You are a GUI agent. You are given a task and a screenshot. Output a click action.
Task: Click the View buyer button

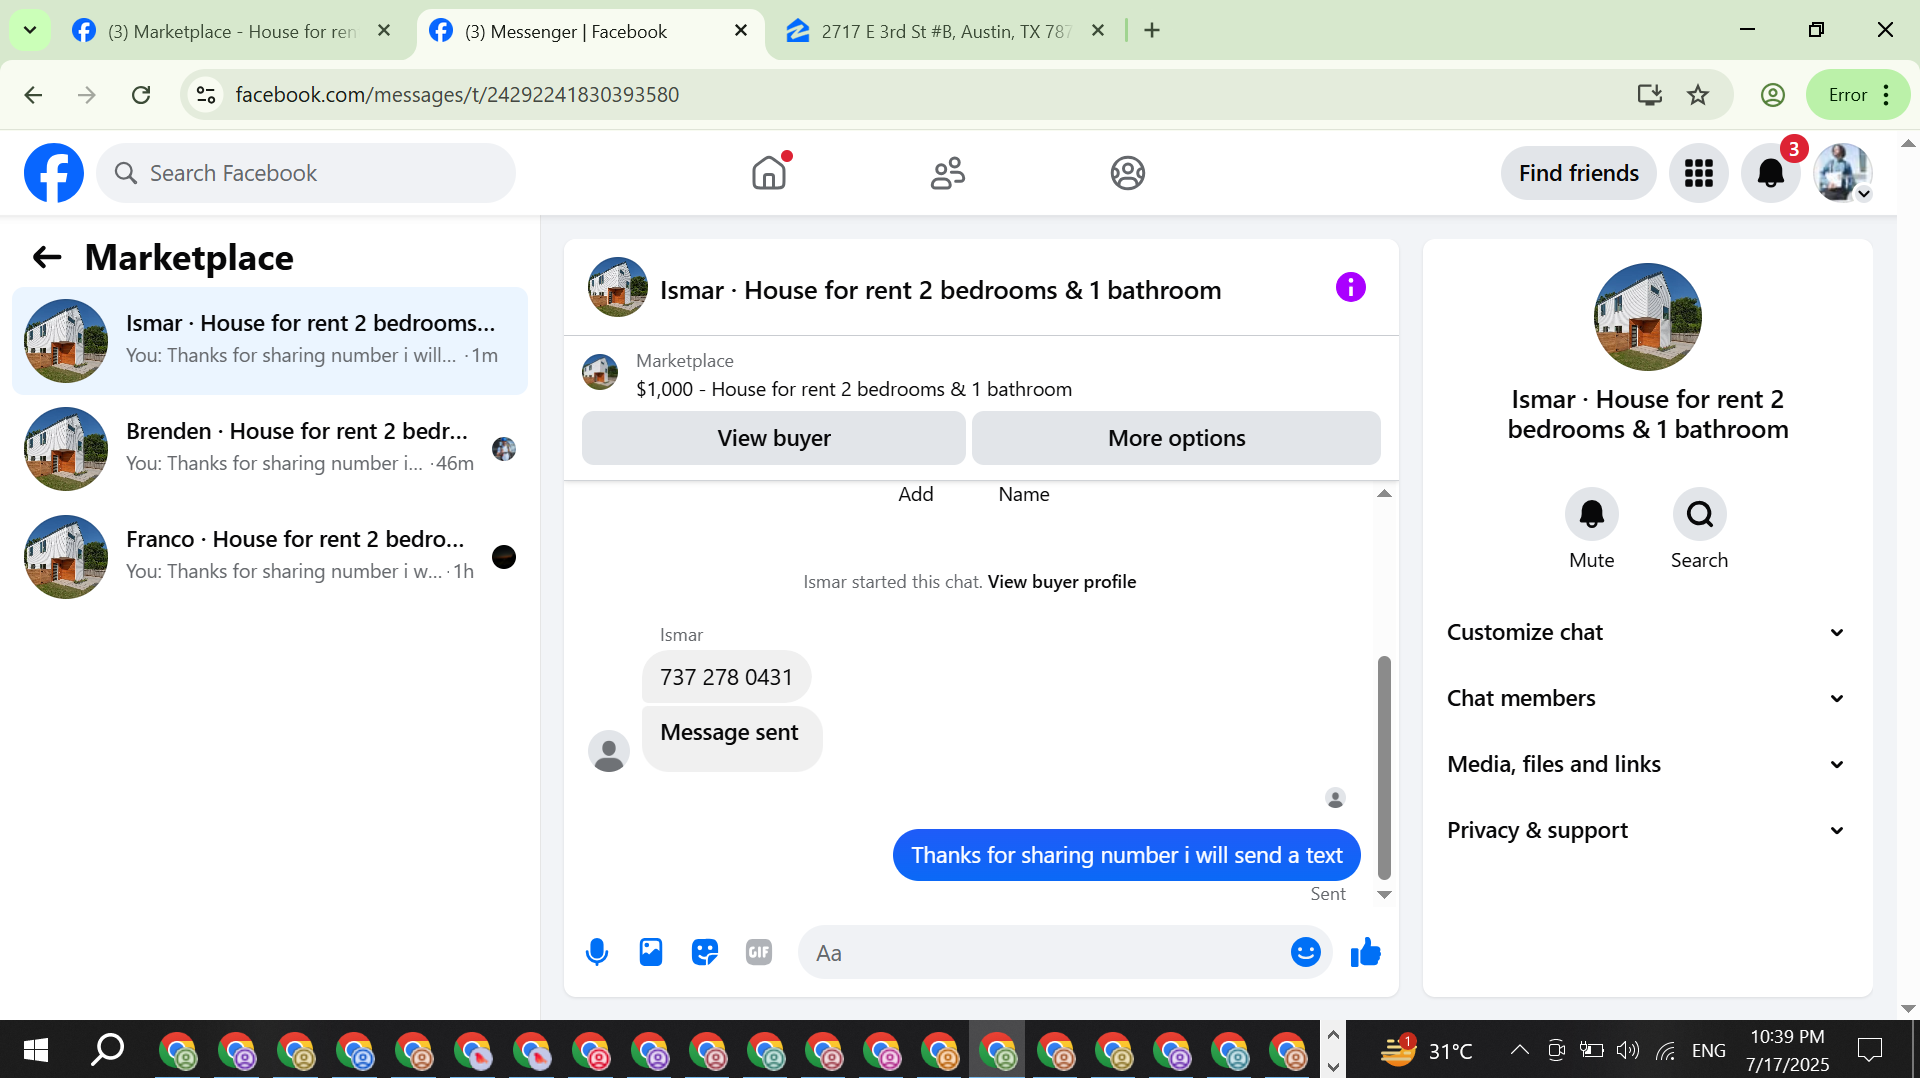774,438
